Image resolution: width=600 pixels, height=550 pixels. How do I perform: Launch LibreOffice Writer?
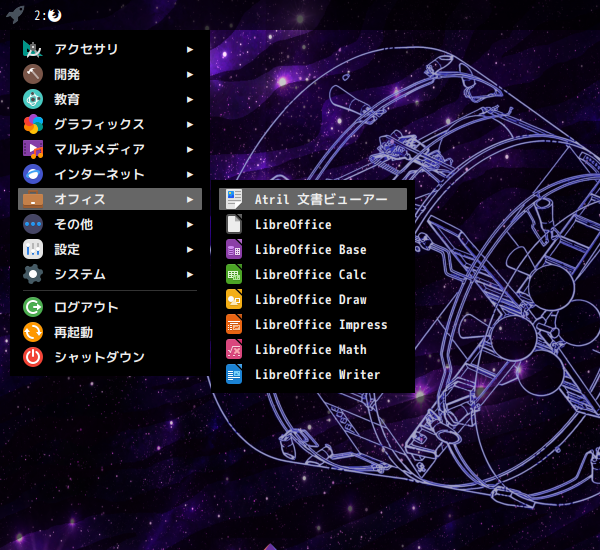tap(313, 374)
